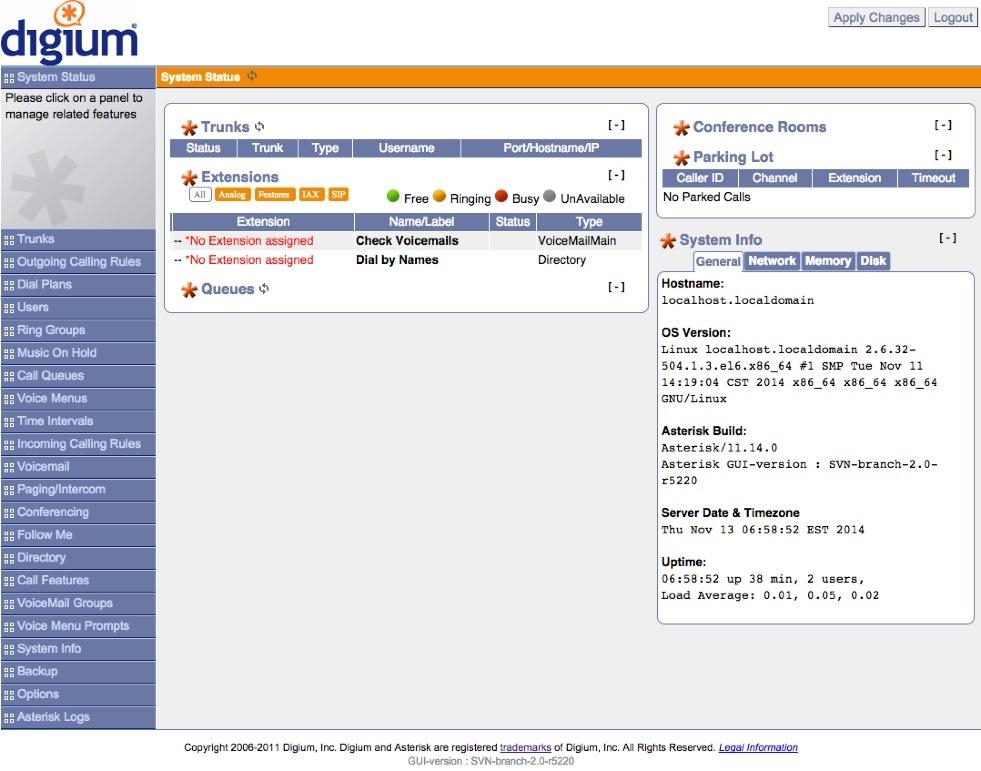Filter extensions by SIP
981x771 pixels.
tap(338, 195)
